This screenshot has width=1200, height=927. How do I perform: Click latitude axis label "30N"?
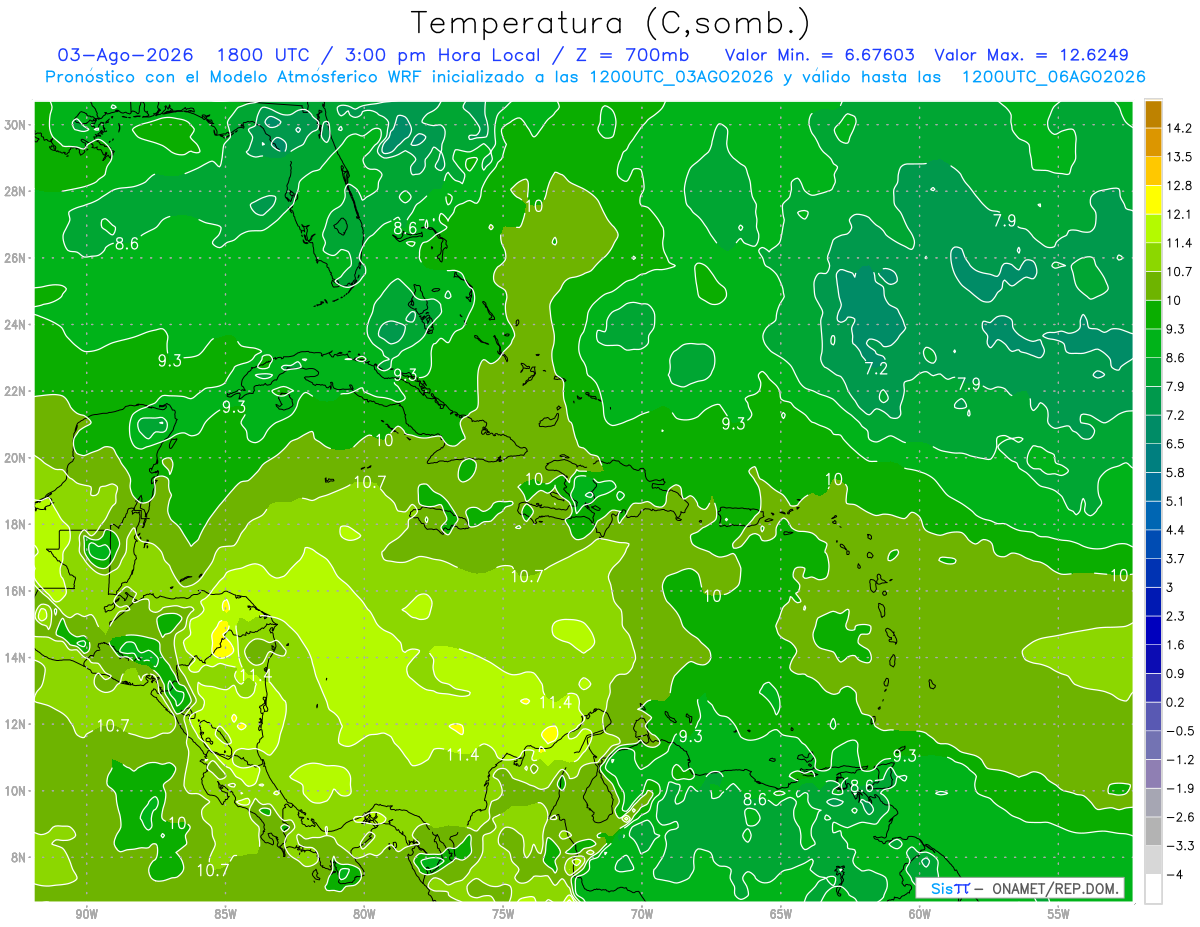[x=15, y=125]
